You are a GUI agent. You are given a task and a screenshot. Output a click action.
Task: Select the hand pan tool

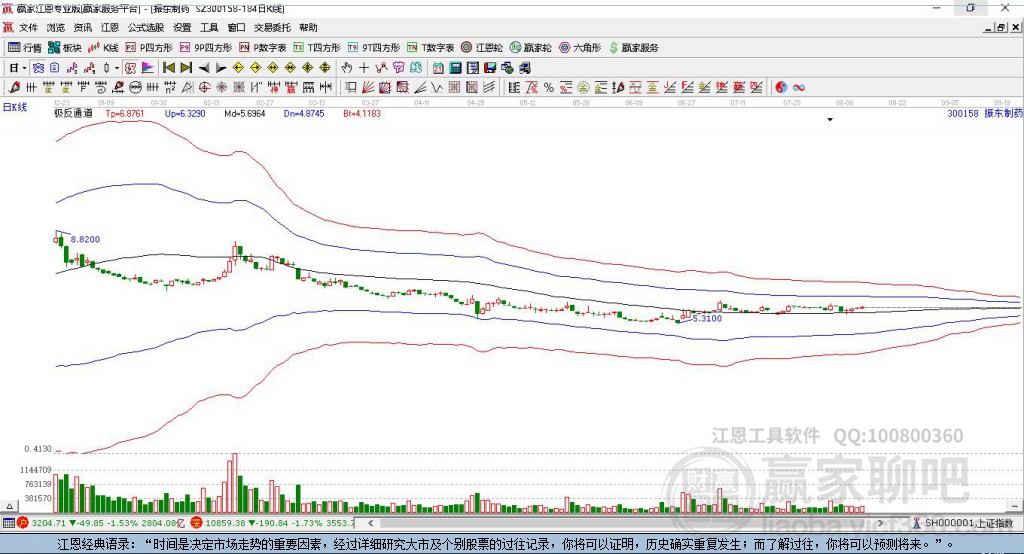[x=347, y=68]
